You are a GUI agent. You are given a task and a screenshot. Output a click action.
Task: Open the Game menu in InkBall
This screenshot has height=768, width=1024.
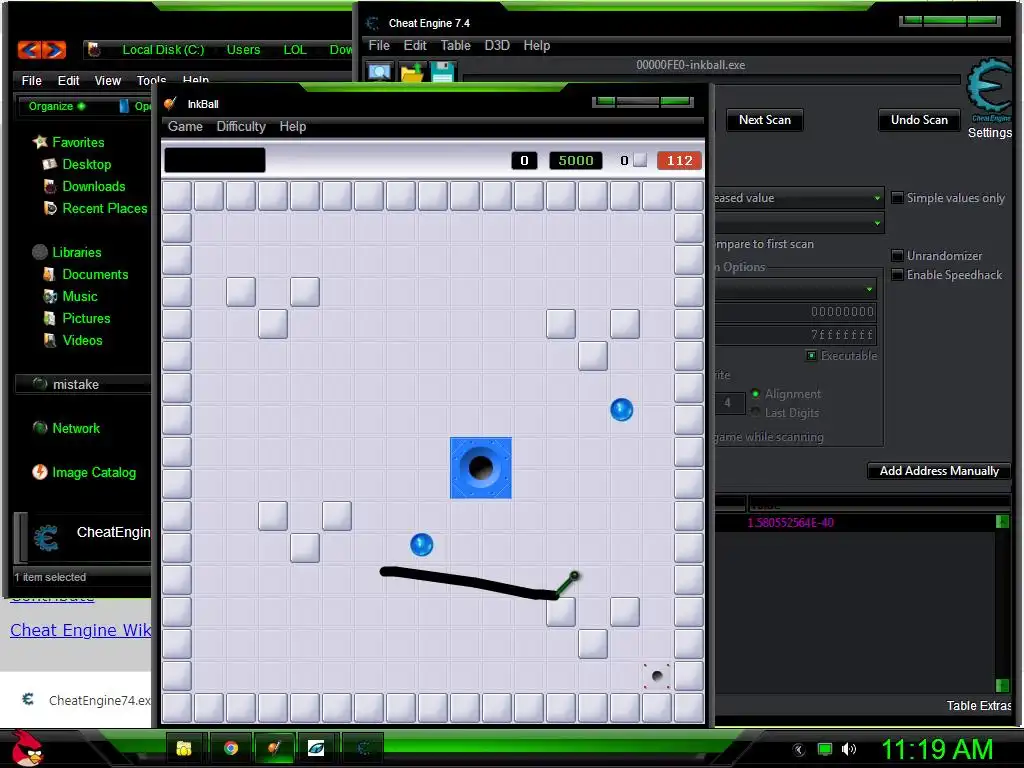185,126
